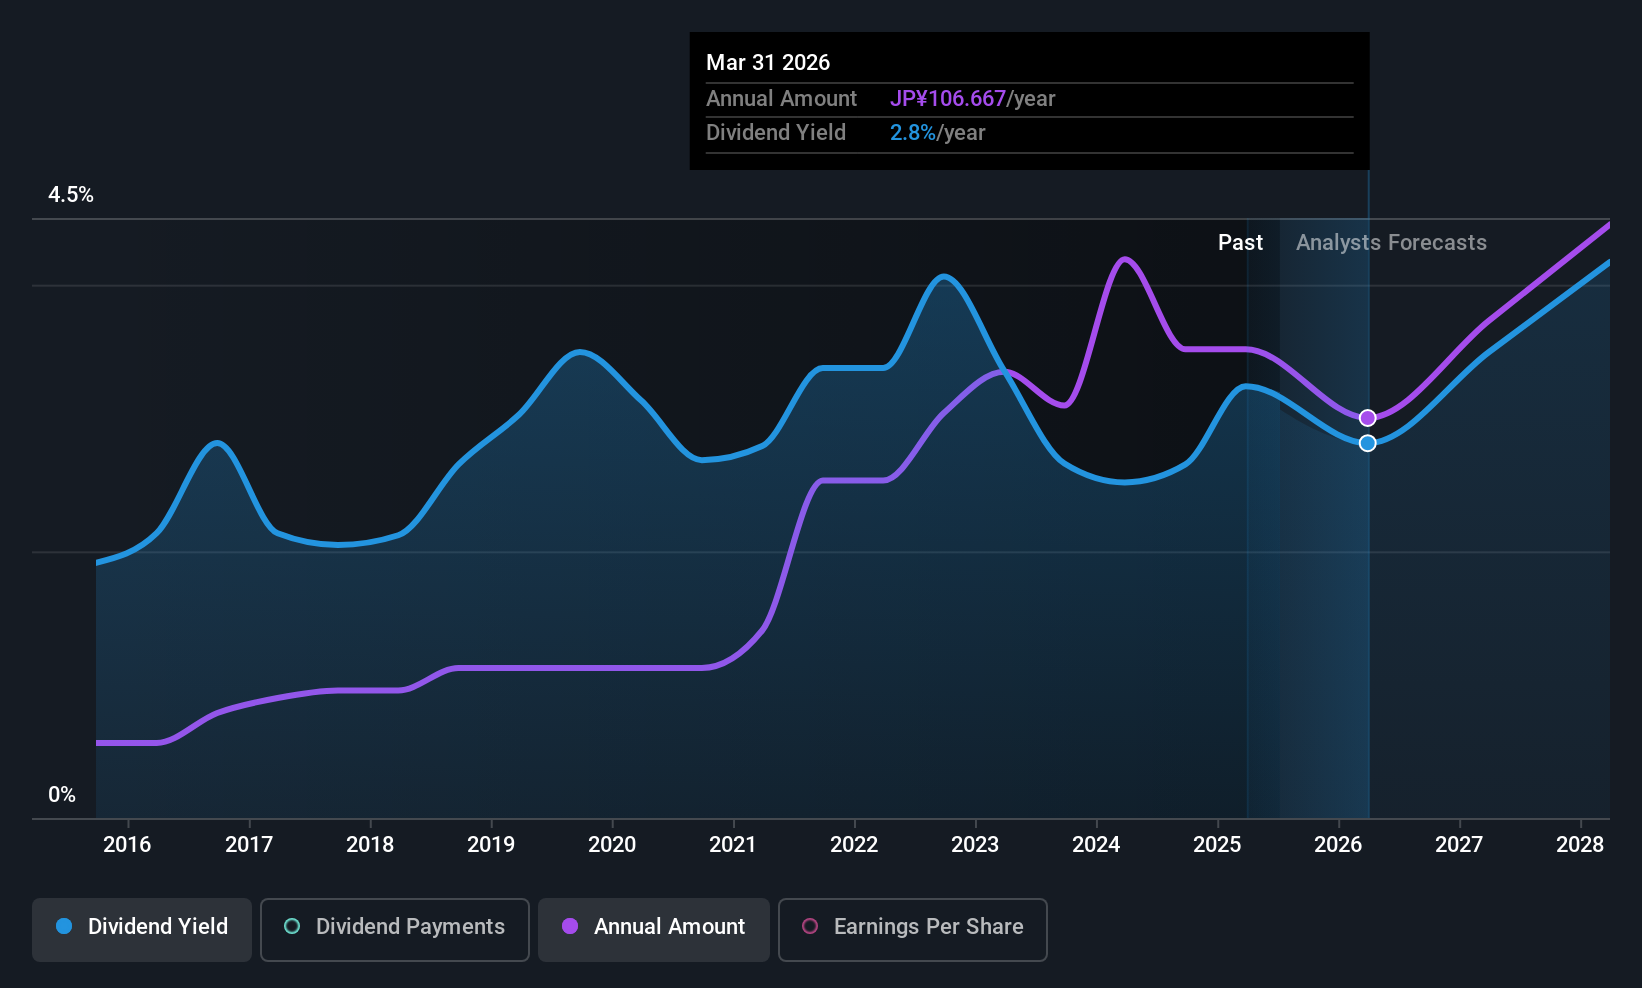The height and width of the screenshot is (988, 1642).
Task: Enable the Earnings Per Share series
Action: [912, 929]
